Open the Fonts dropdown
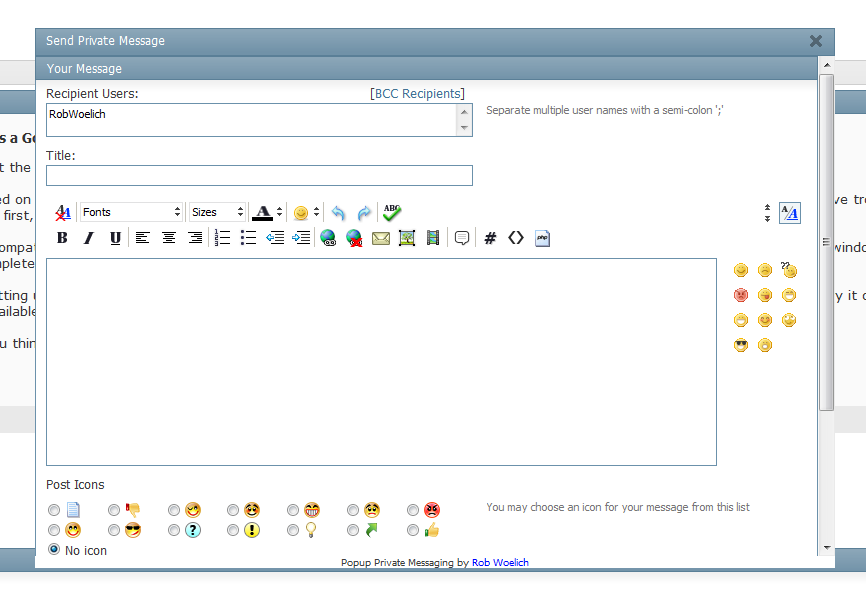This screenshot has width=866, height=602. pos(131,212)
